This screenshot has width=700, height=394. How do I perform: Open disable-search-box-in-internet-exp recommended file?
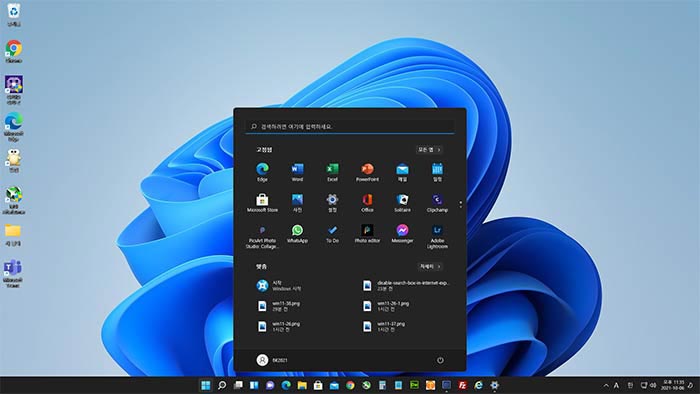tap(405, 286)
